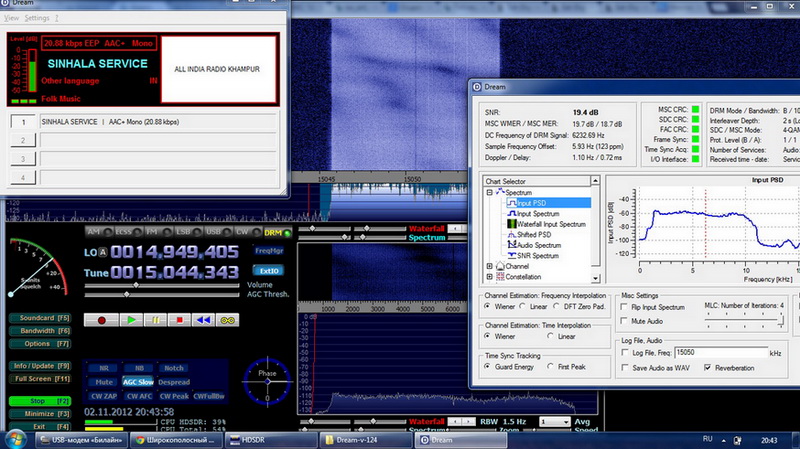
Task: Select ECSS demodulation mode
Action: point(128,232)
